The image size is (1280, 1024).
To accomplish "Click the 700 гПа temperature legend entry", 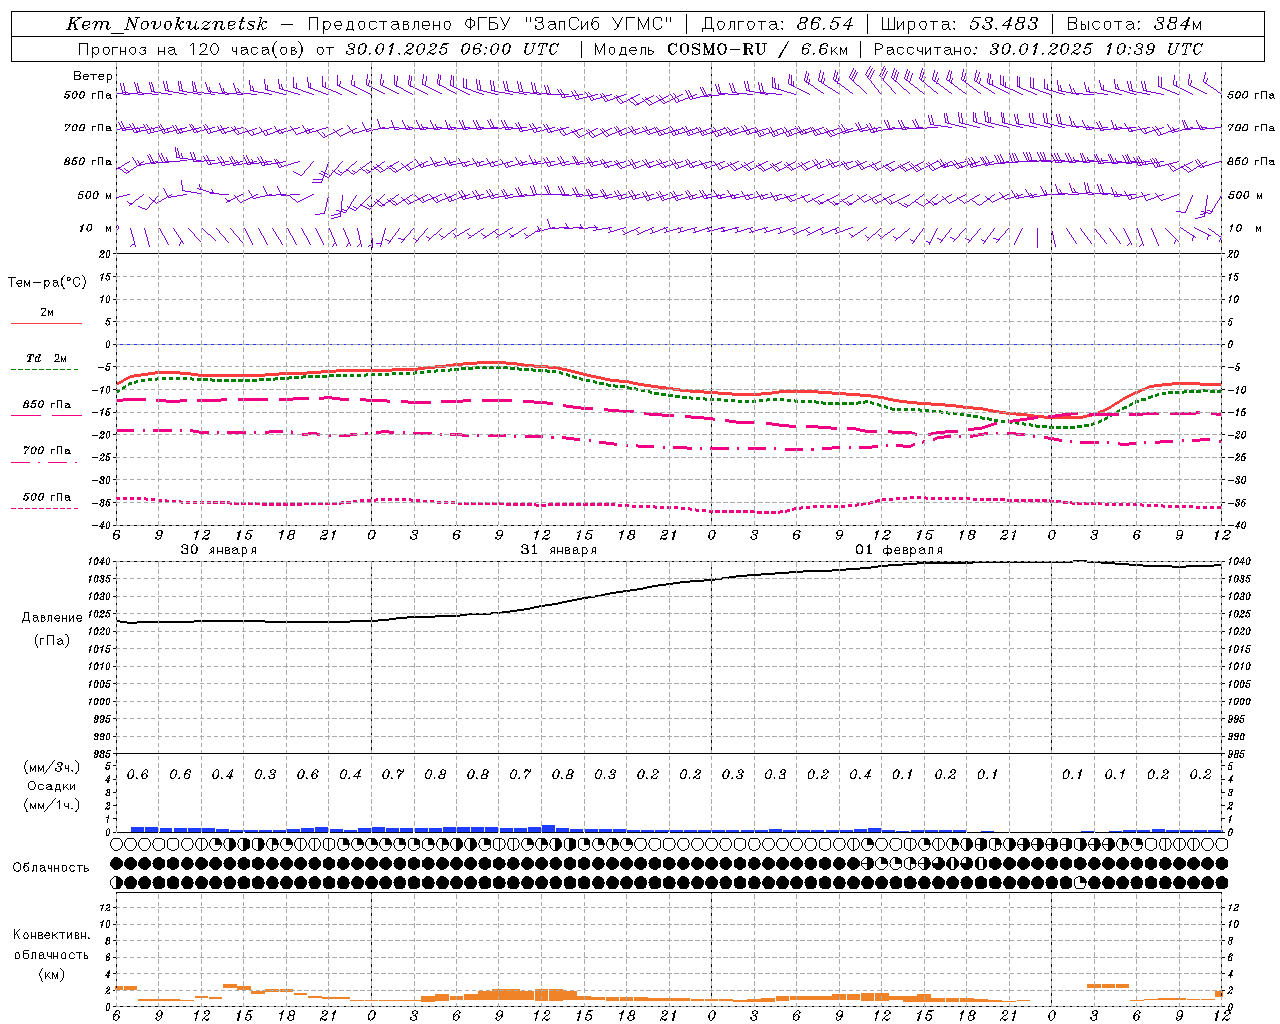I will tap(47, 451).
